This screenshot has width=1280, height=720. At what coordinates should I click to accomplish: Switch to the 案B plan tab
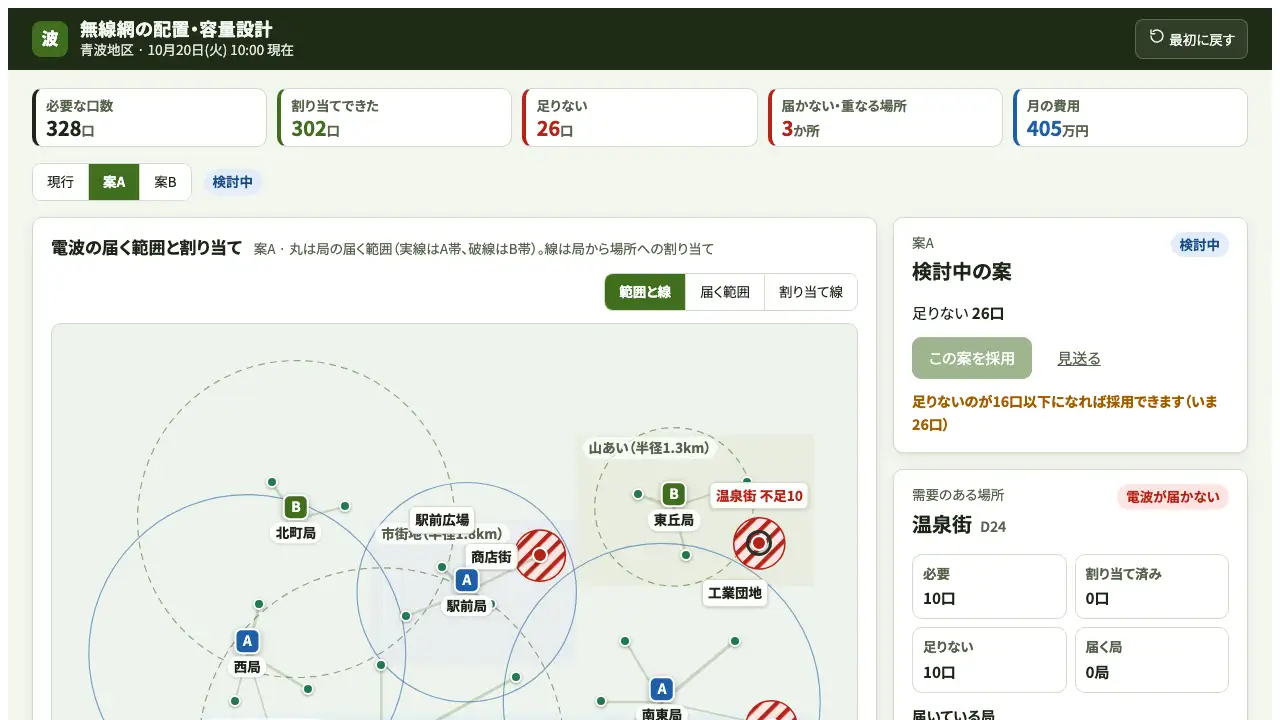[x=165, y=182]
